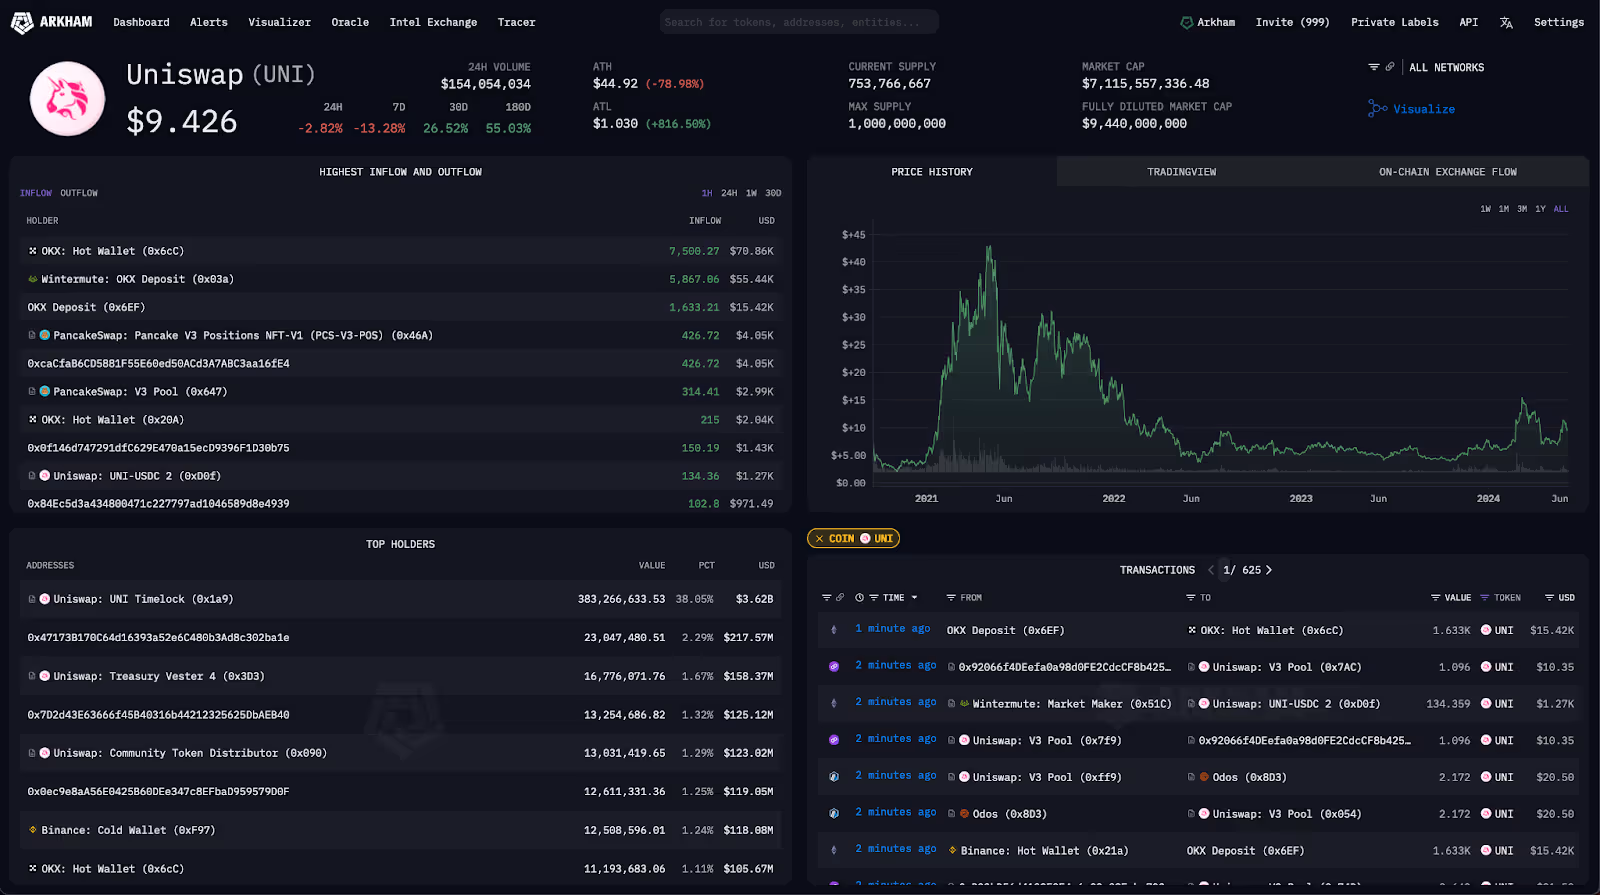The width and height of the screenshot is (1600, 895).
Task: Set the price chart range to 1W
Action: [x=1485, y=209]
